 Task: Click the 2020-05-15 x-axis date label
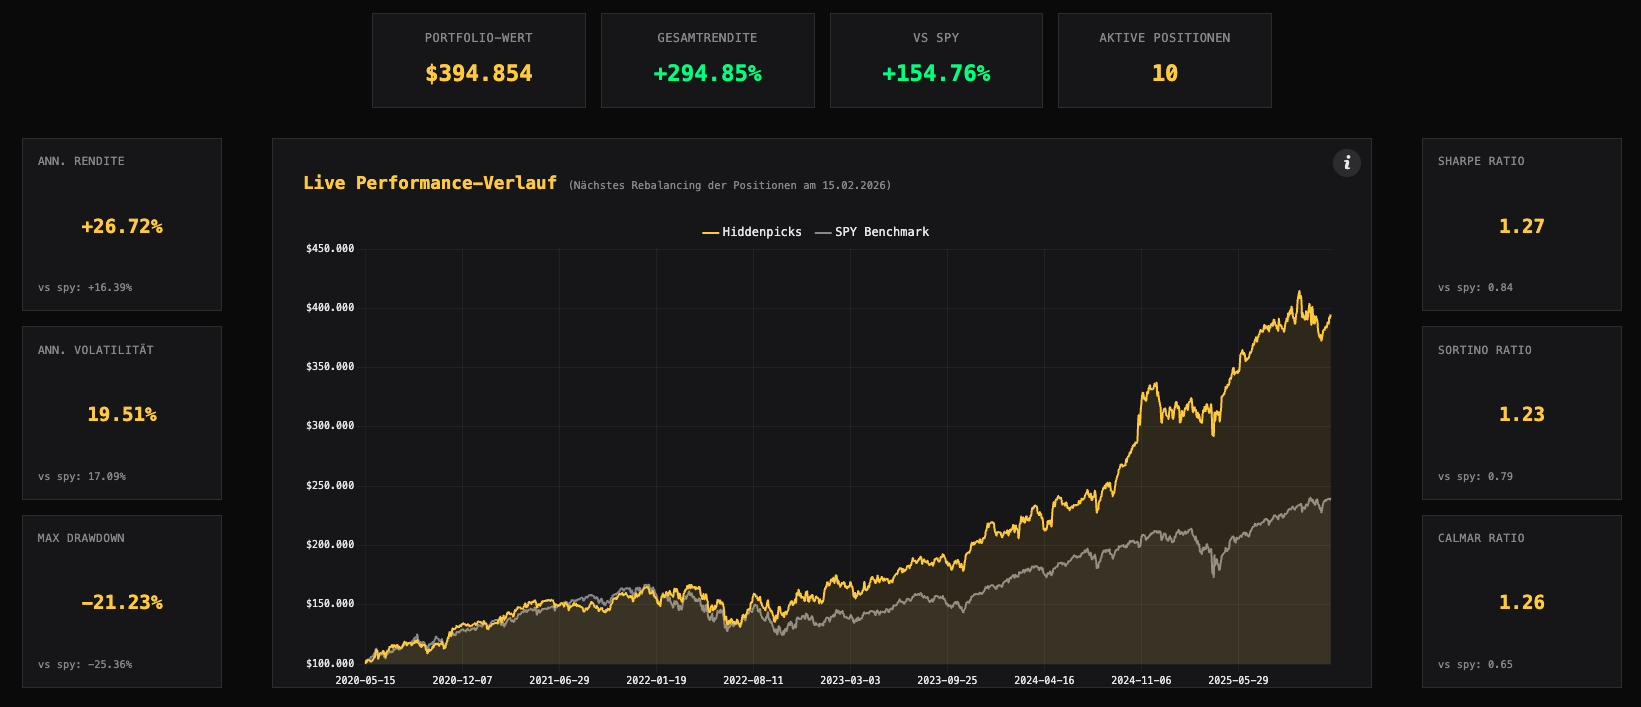click(365, 680)
